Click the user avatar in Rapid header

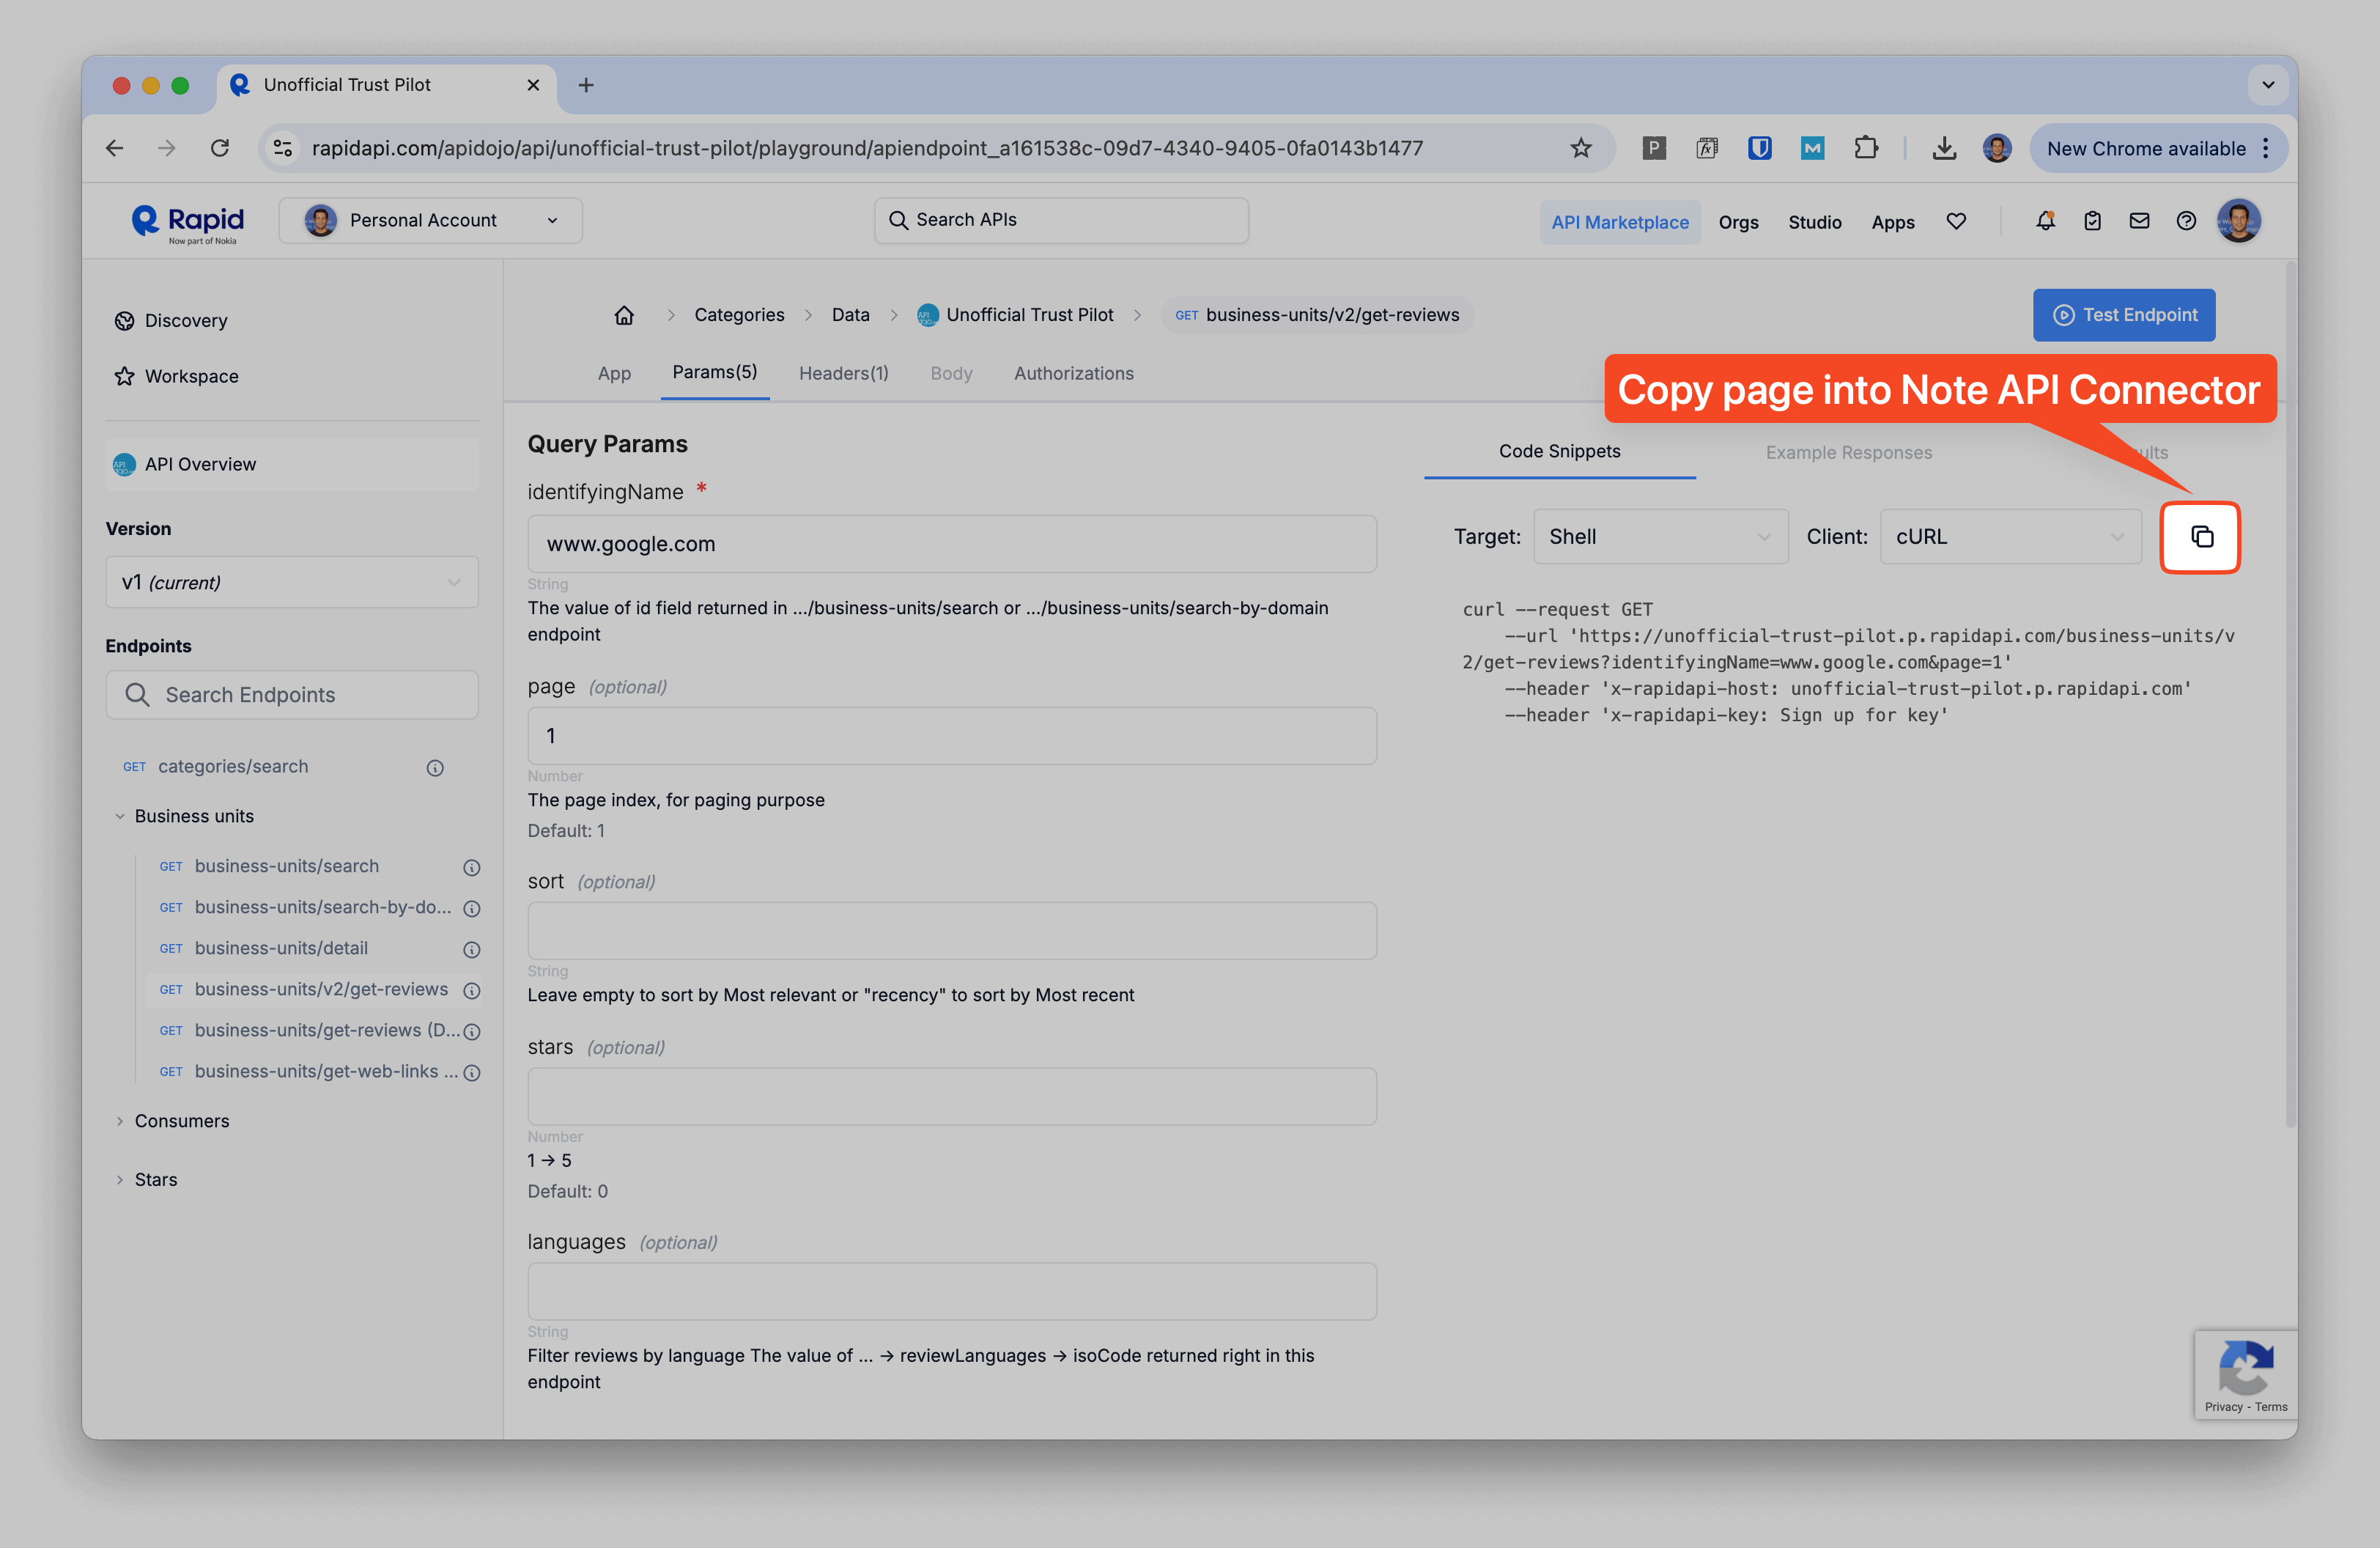(x=2239, y=221)
